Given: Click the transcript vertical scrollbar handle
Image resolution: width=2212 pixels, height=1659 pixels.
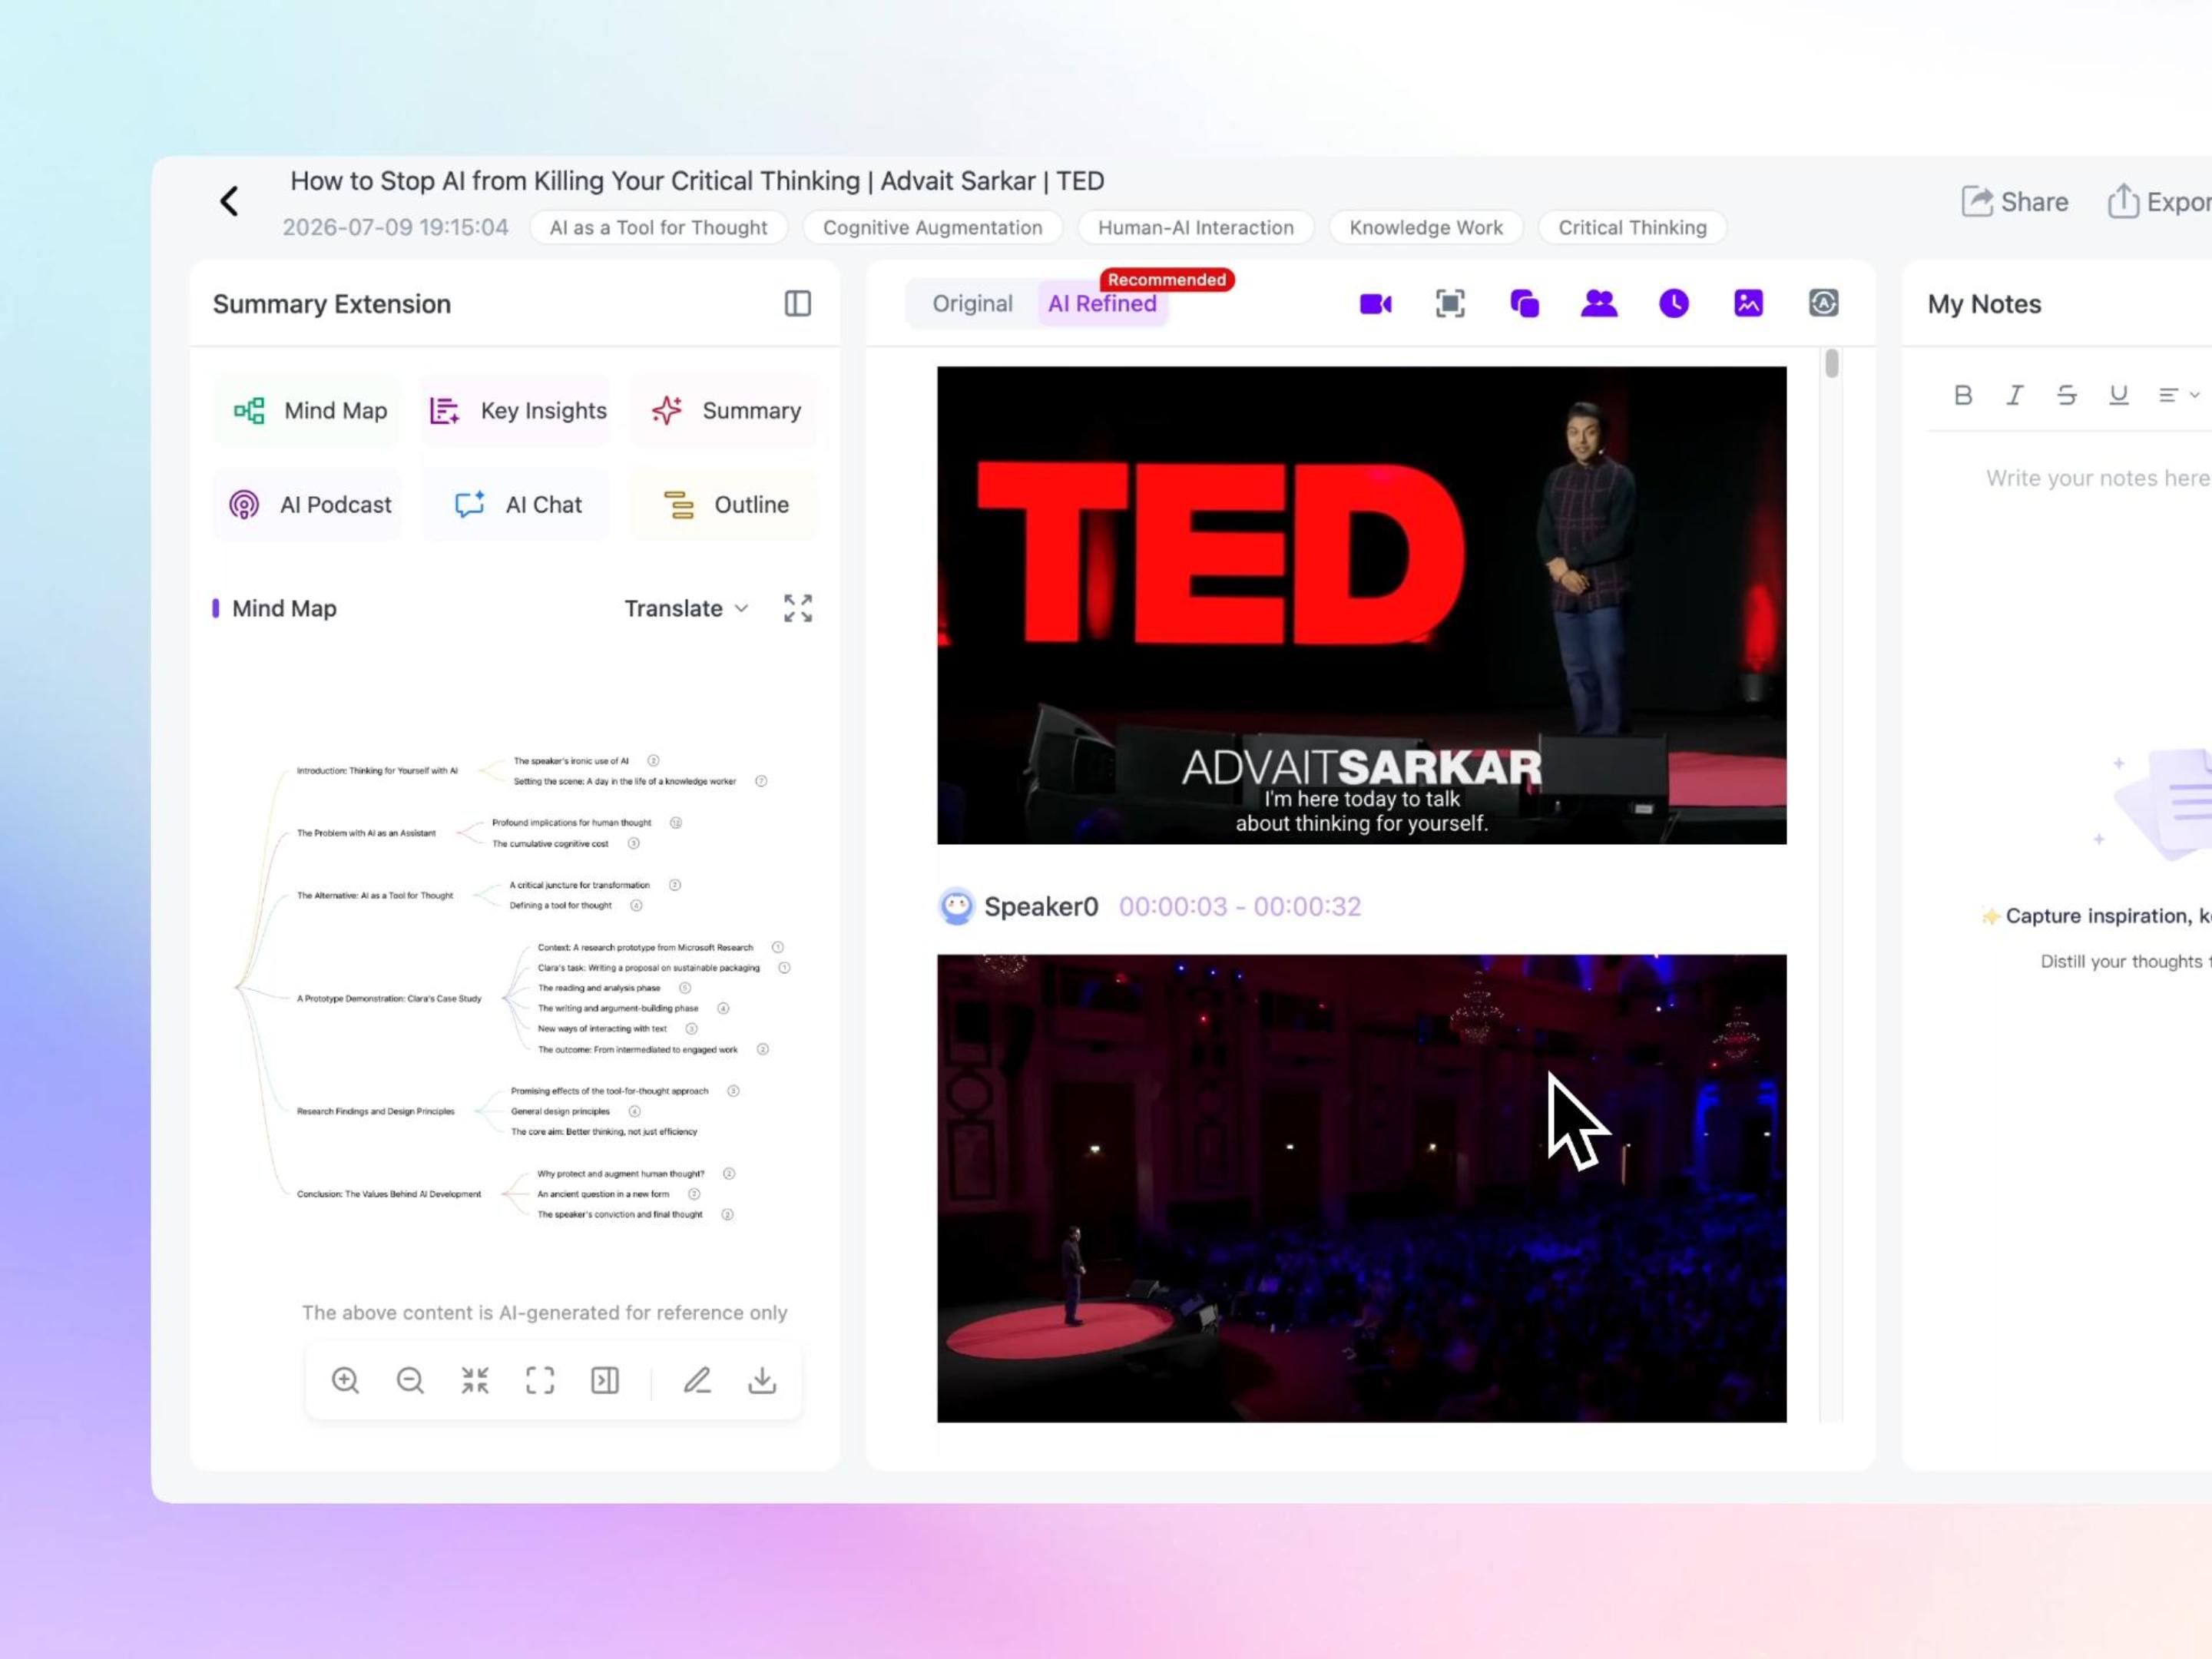Looking at the screenshot, I should tap(1831, 363).
